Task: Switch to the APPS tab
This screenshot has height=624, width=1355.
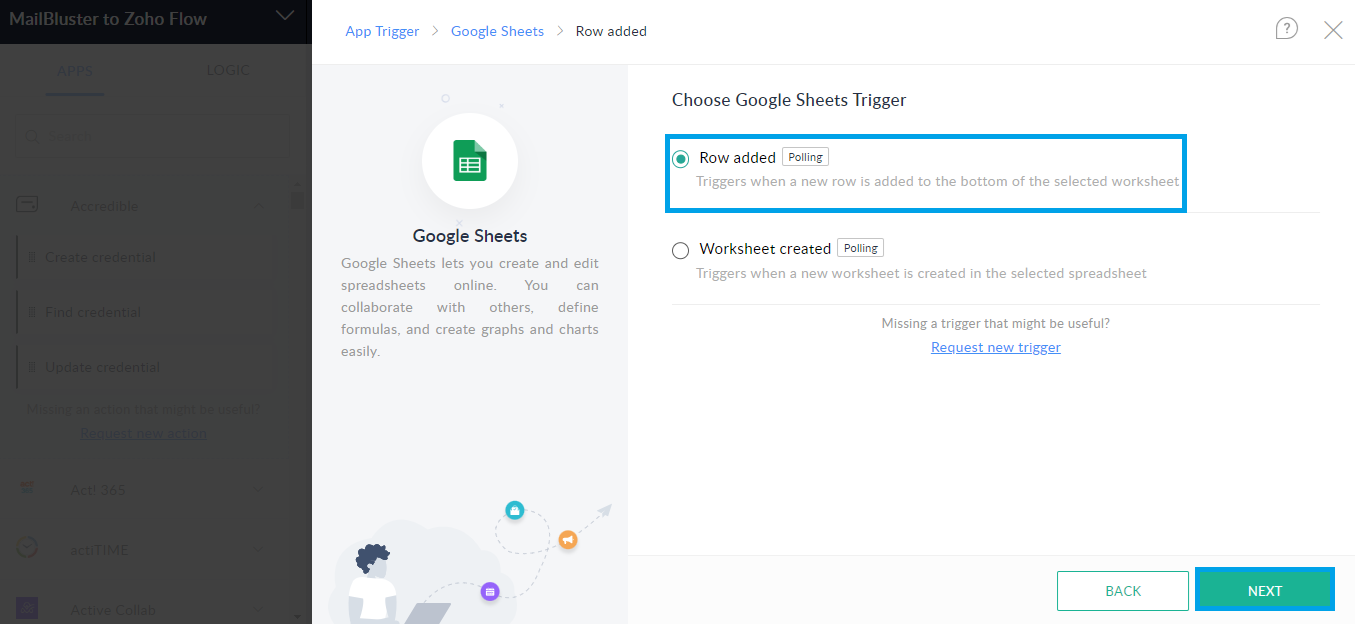Action: (74, 69)
